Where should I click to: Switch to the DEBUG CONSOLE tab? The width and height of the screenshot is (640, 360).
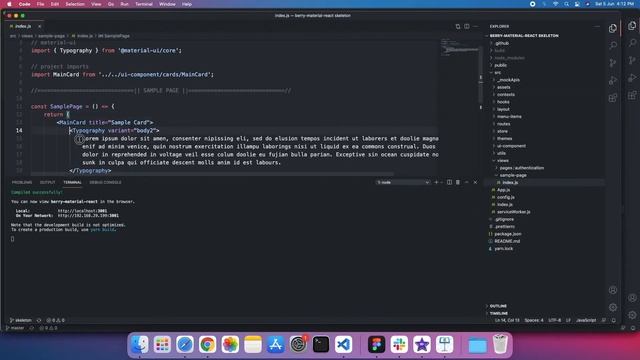pos(105,182)
